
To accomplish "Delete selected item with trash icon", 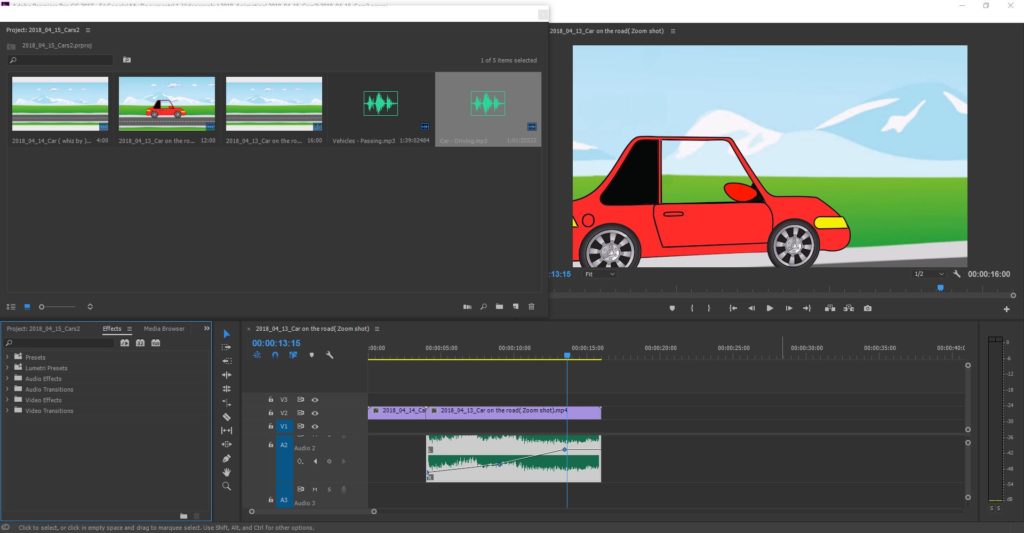I will pyautogui.click(x=531, y=307).
